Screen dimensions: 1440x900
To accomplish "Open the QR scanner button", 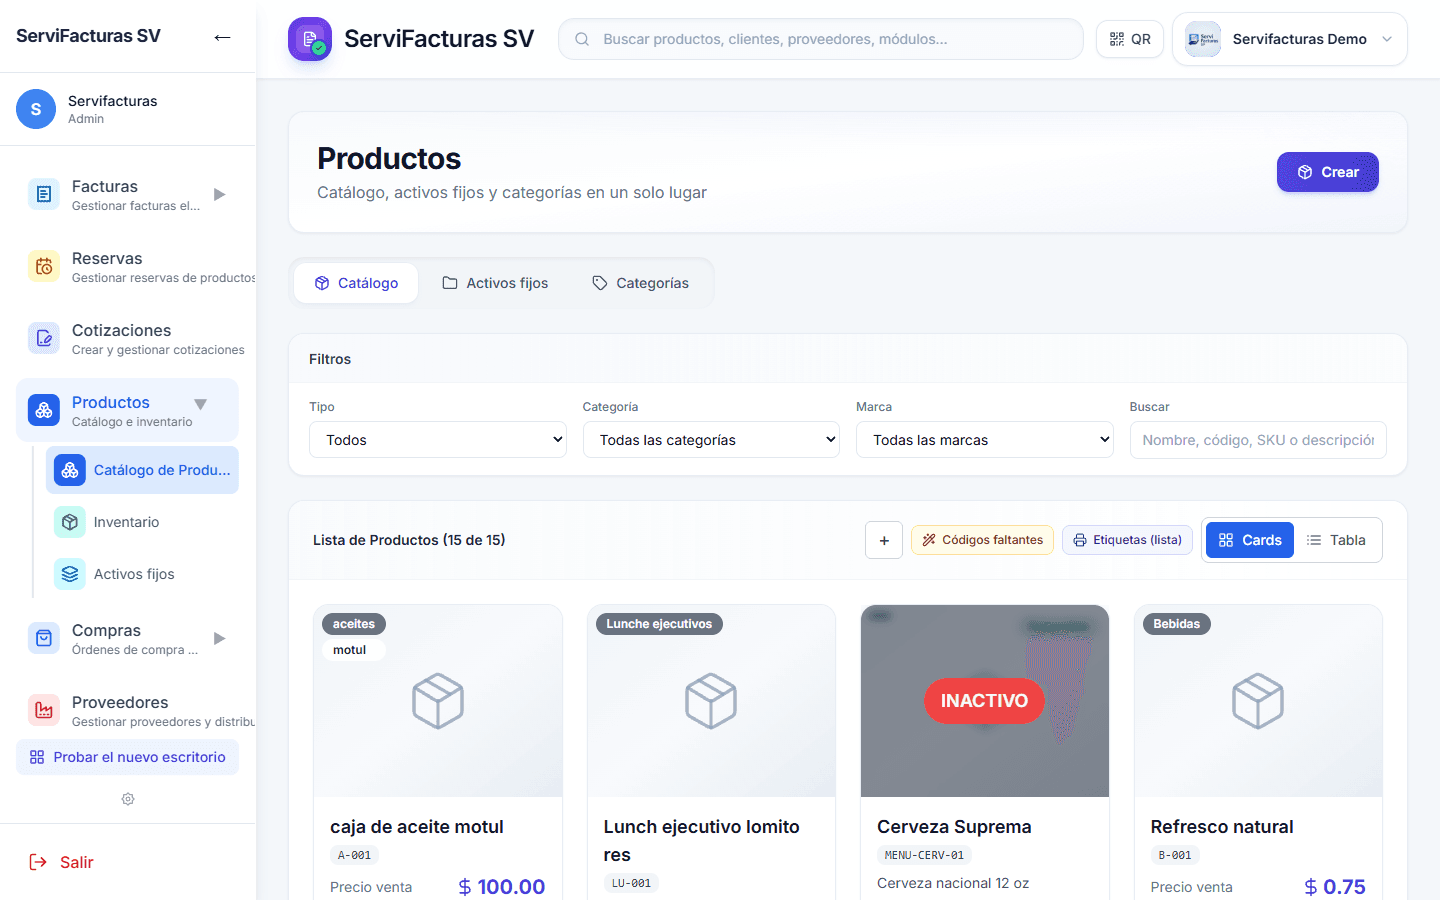I will pyautogui.click(x=1130, y=39).
